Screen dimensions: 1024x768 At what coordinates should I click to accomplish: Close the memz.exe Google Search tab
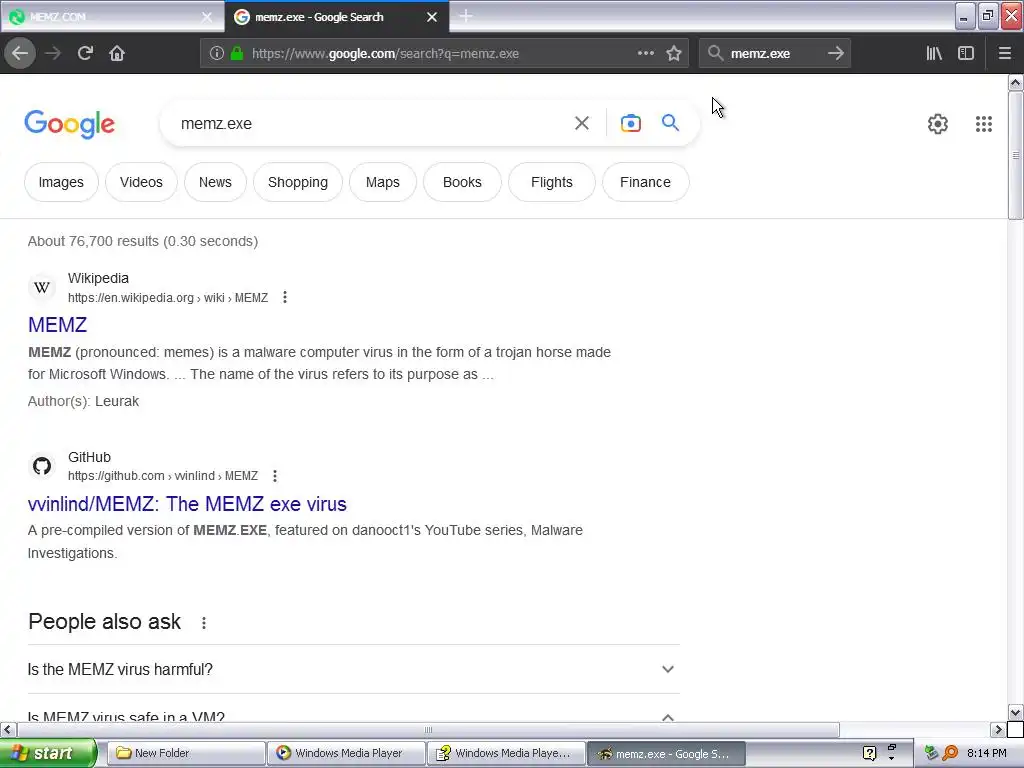tap(432, 17)
